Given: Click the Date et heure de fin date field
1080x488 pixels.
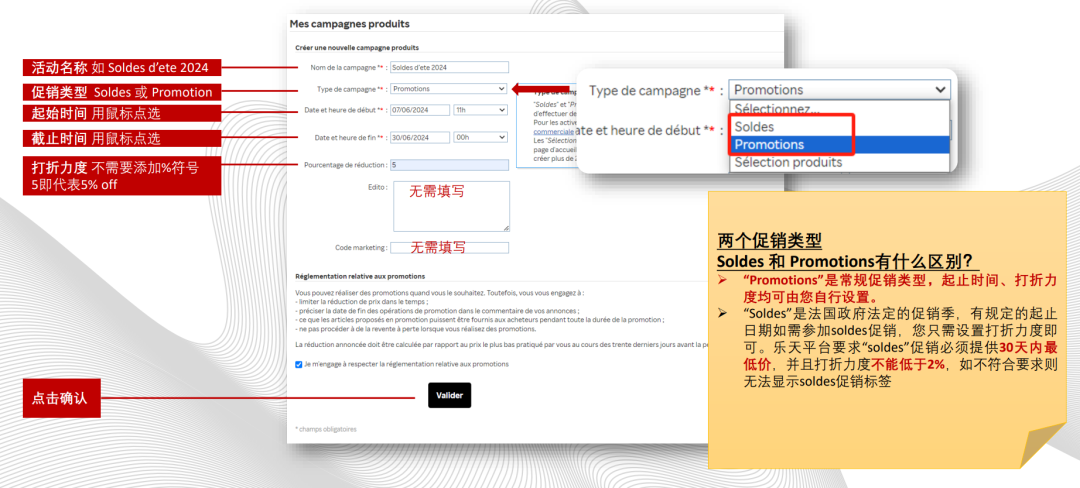Looking at the screenshot, I should coord(419,137).
